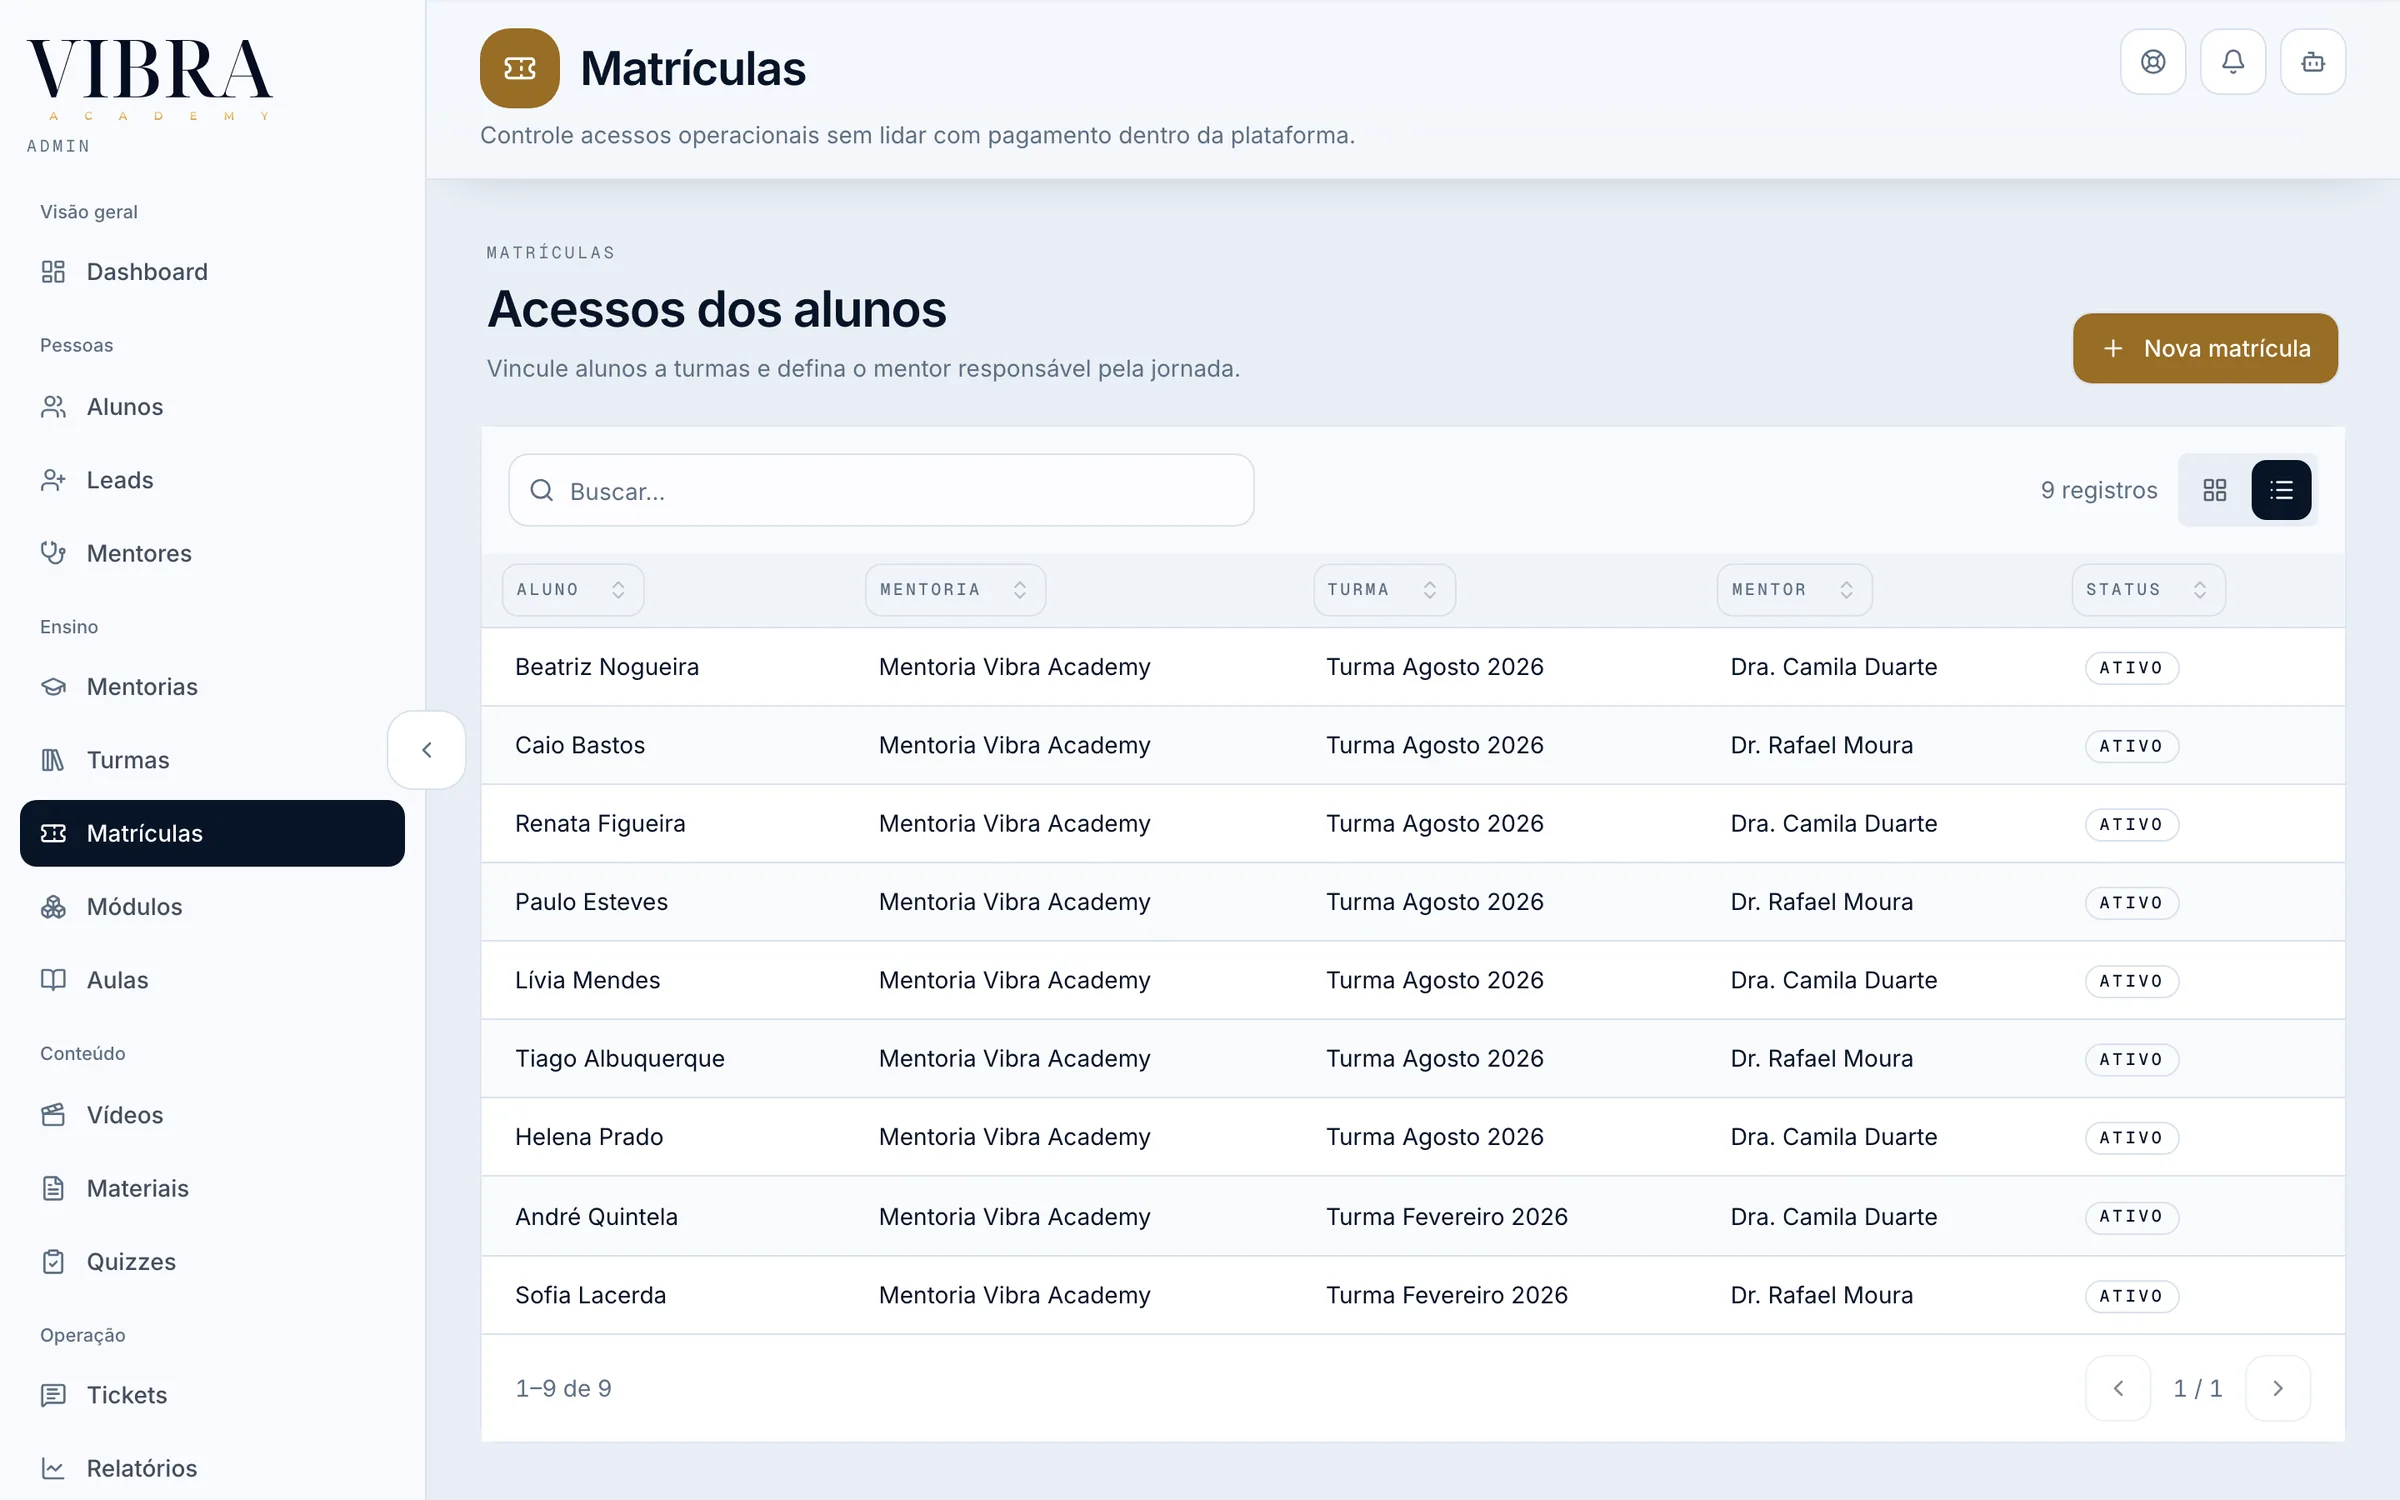Collapse the sidebar with the chevron button
Screen dimensions: 2400x1500
click(427, 750)
